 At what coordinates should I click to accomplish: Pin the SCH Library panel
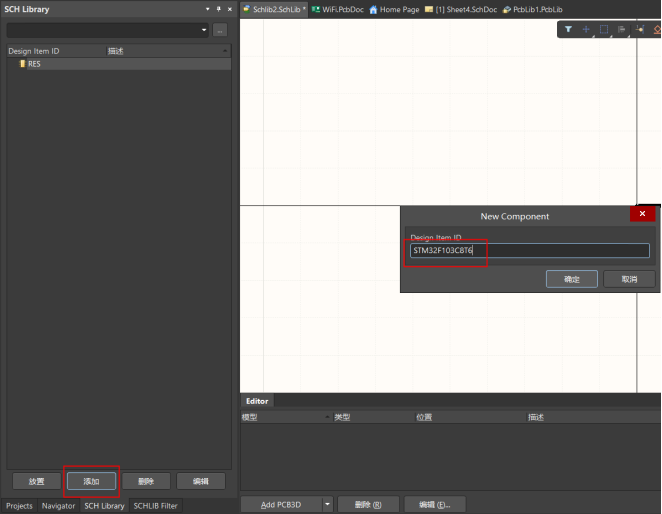pos(218,9)
